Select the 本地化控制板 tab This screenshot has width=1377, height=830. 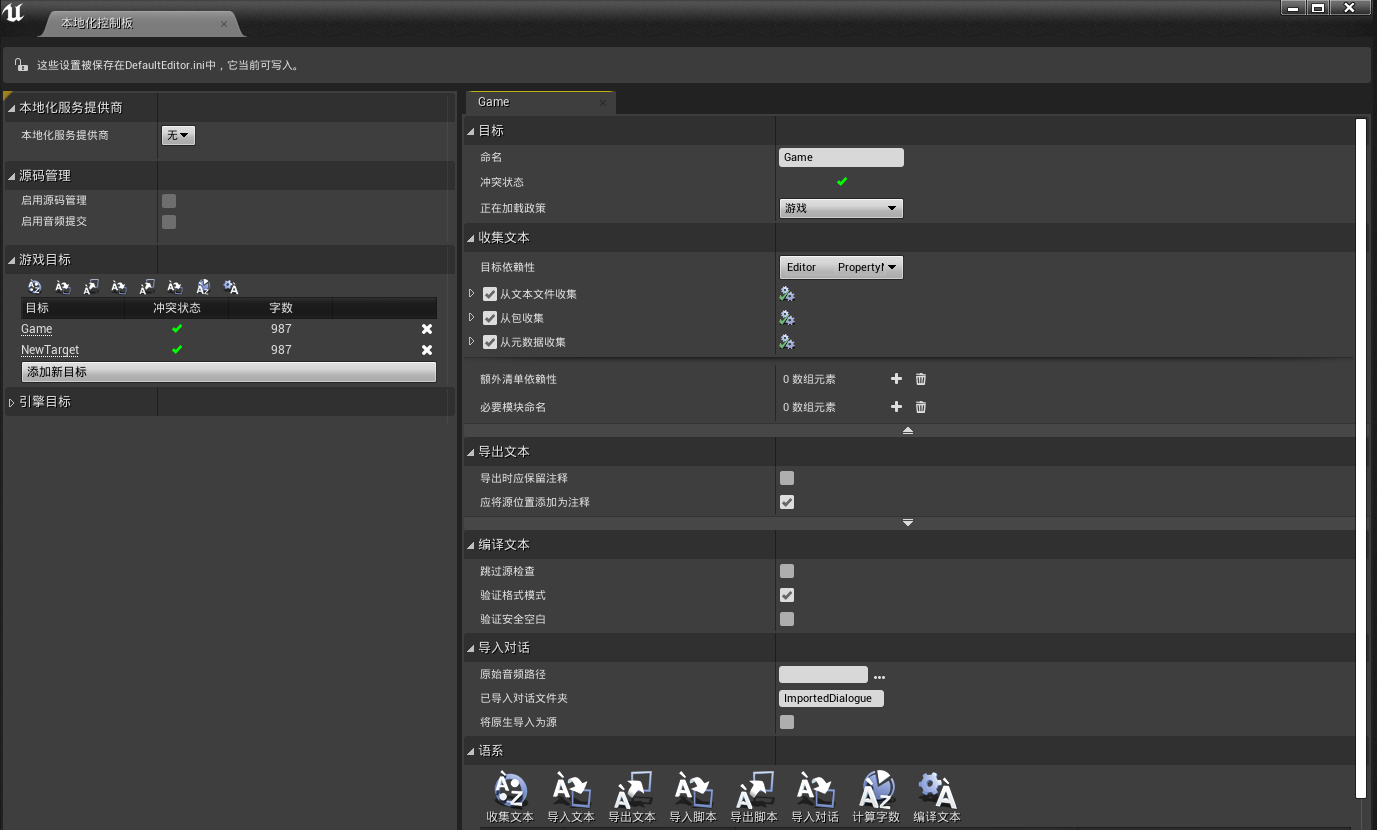click(x=130, y=23)
